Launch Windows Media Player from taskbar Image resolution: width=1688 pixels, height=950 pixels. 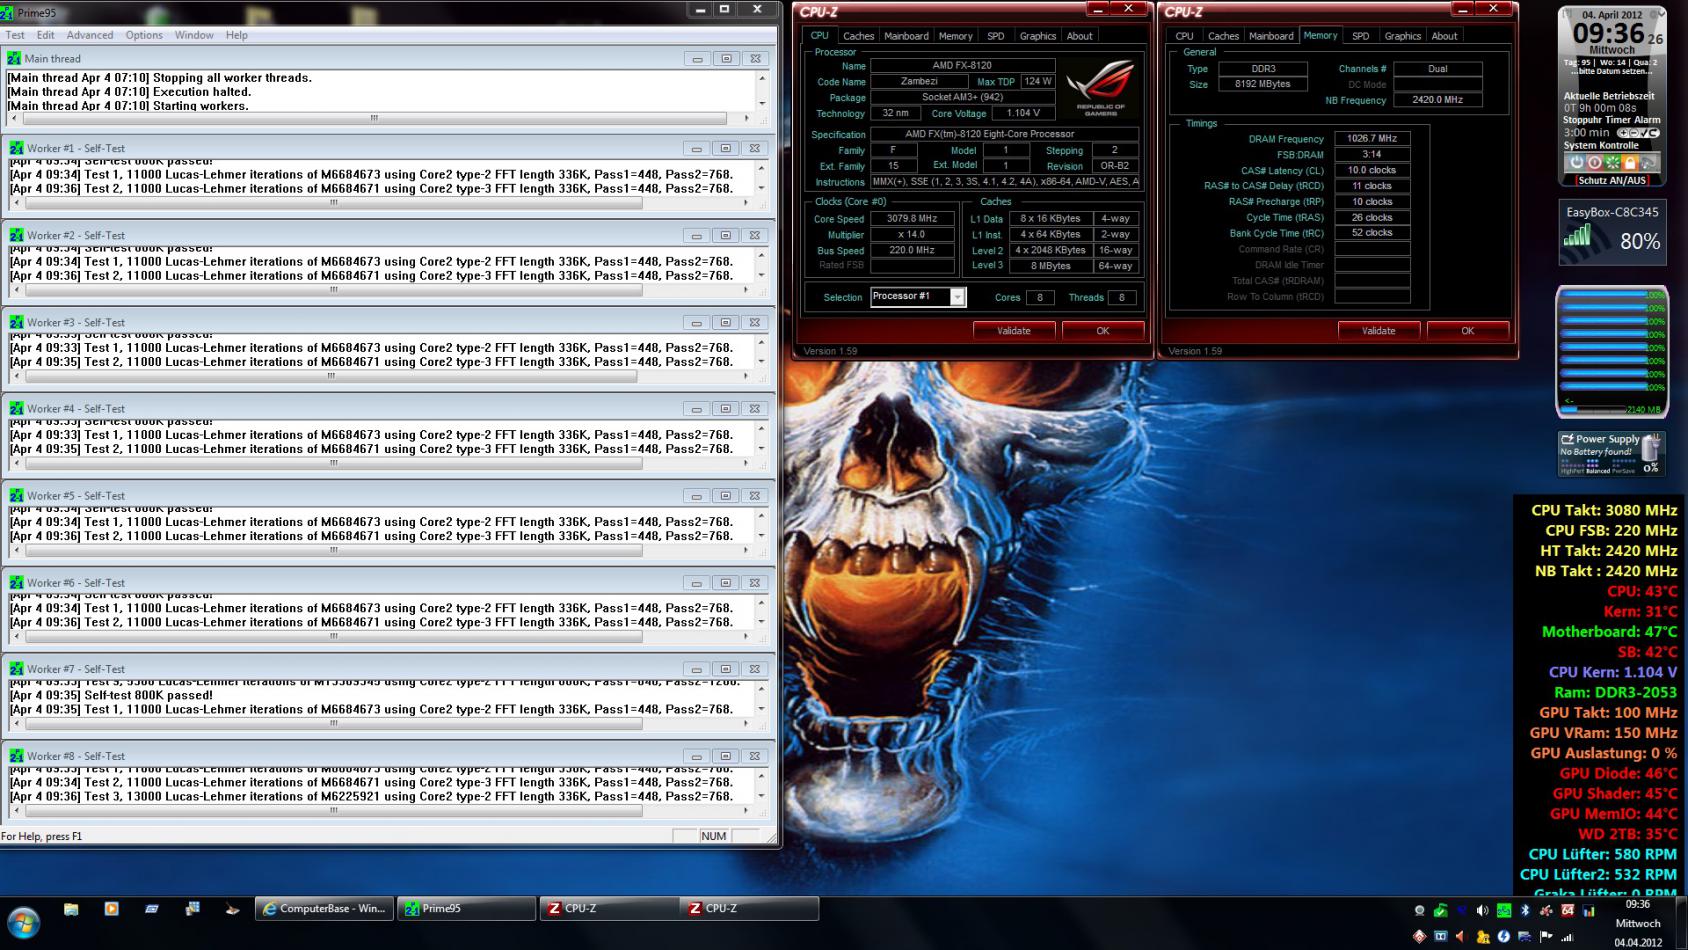111,909
